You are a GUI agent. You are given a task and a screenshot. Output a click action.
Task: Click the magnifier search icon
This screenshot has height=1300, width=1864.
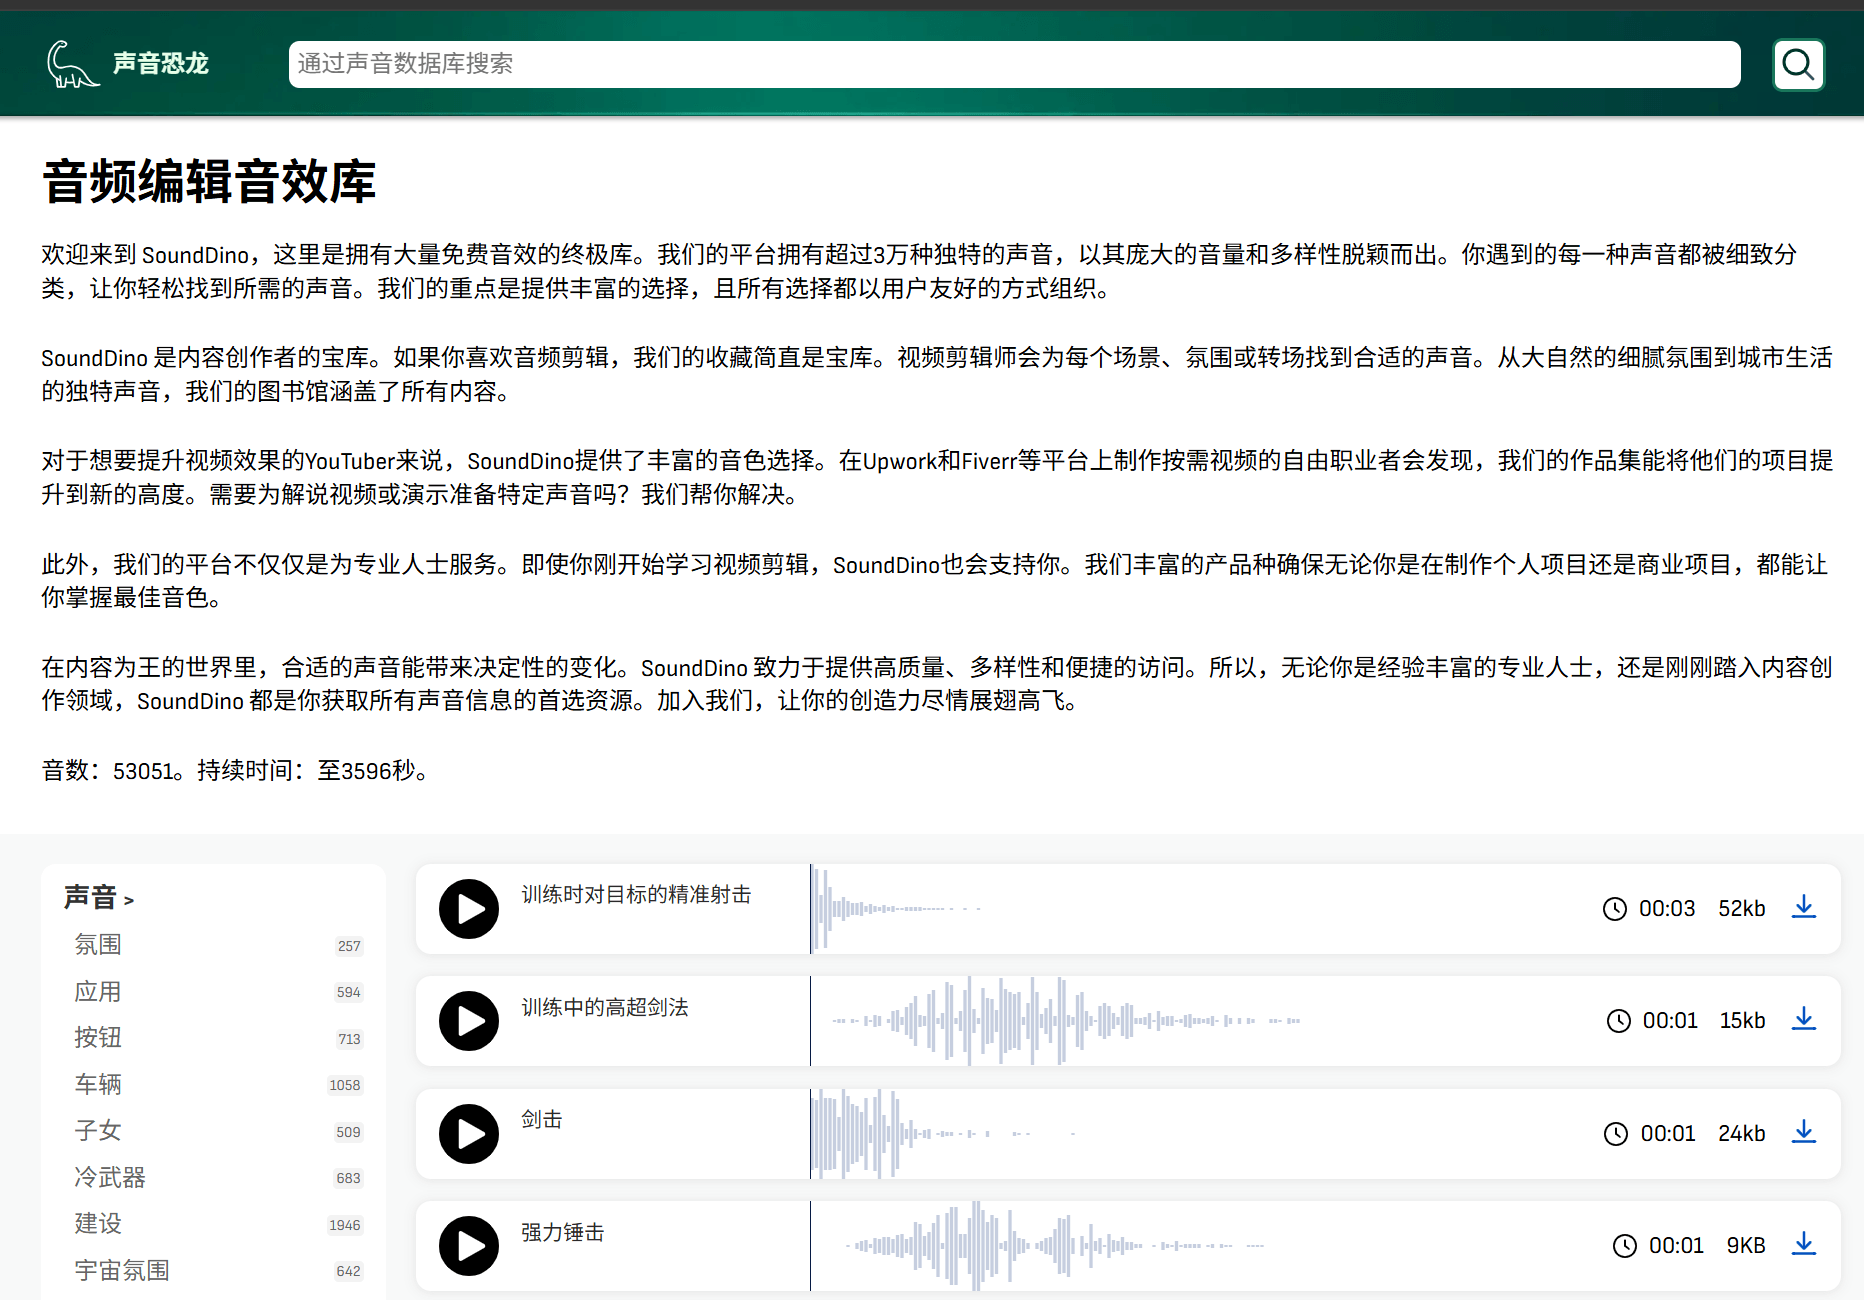pyautogui.click(x=1797, y=64)
